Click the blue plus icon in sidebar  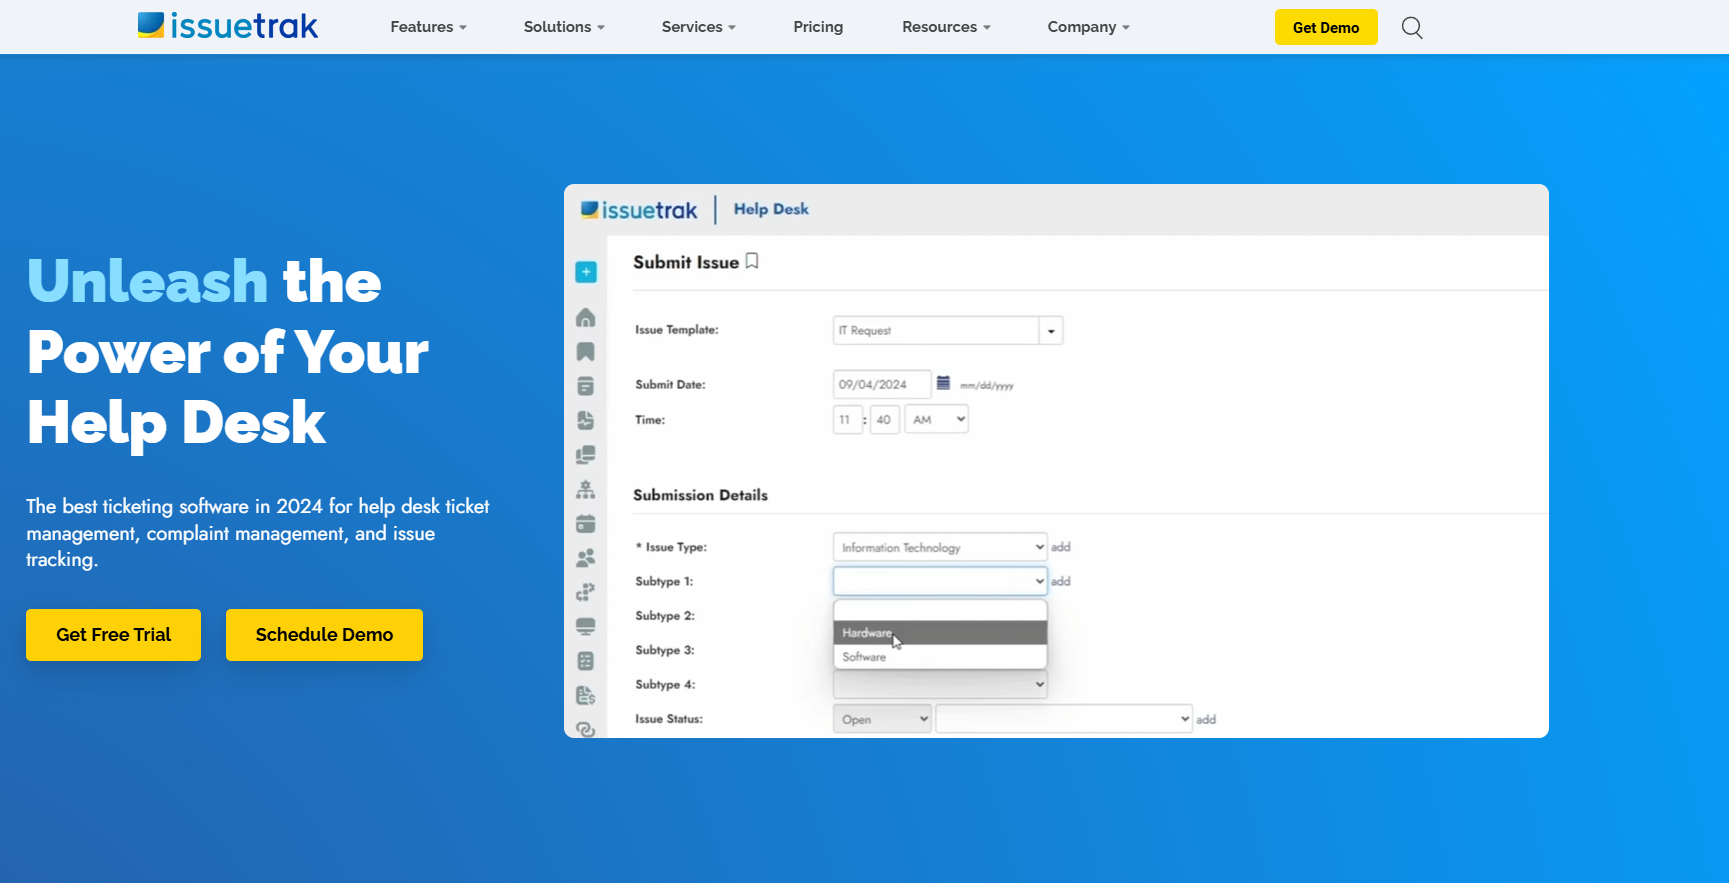[x=586, y=272]
